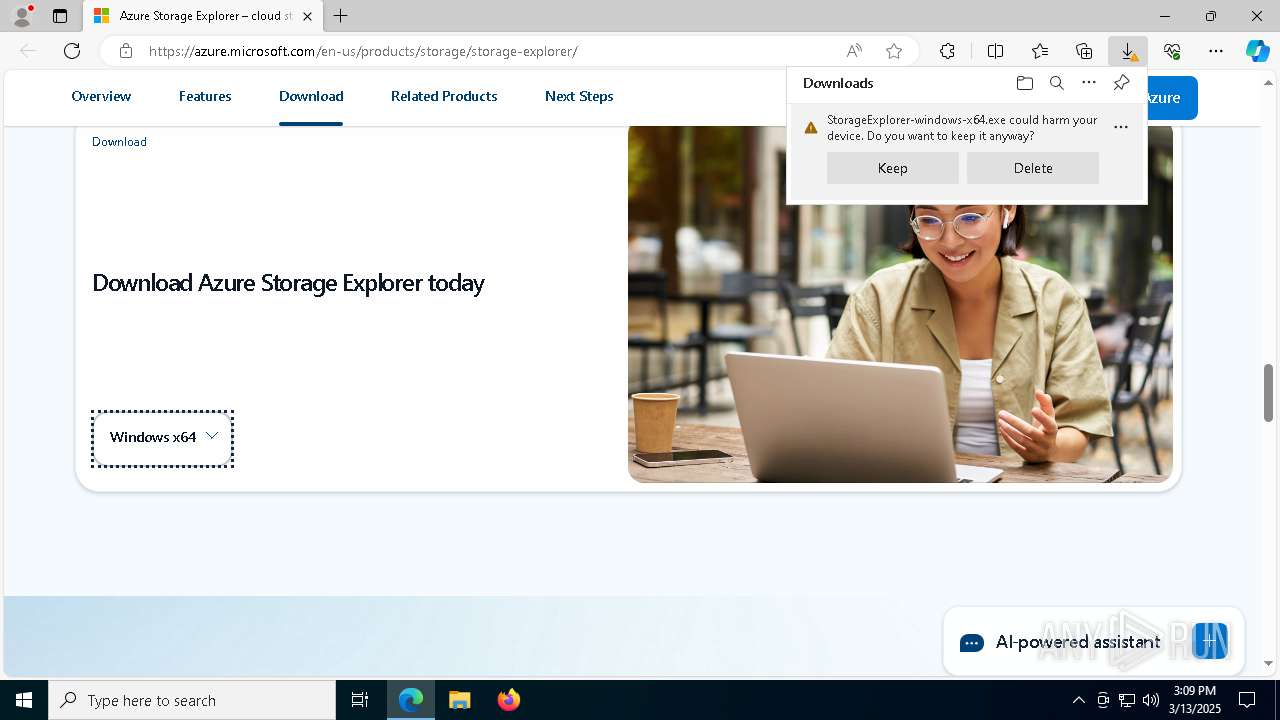Viewport: 1280px width, 720px height.
Task: Open more actions for StorageExplorer download item
Action: click(x=1120, y=127)
